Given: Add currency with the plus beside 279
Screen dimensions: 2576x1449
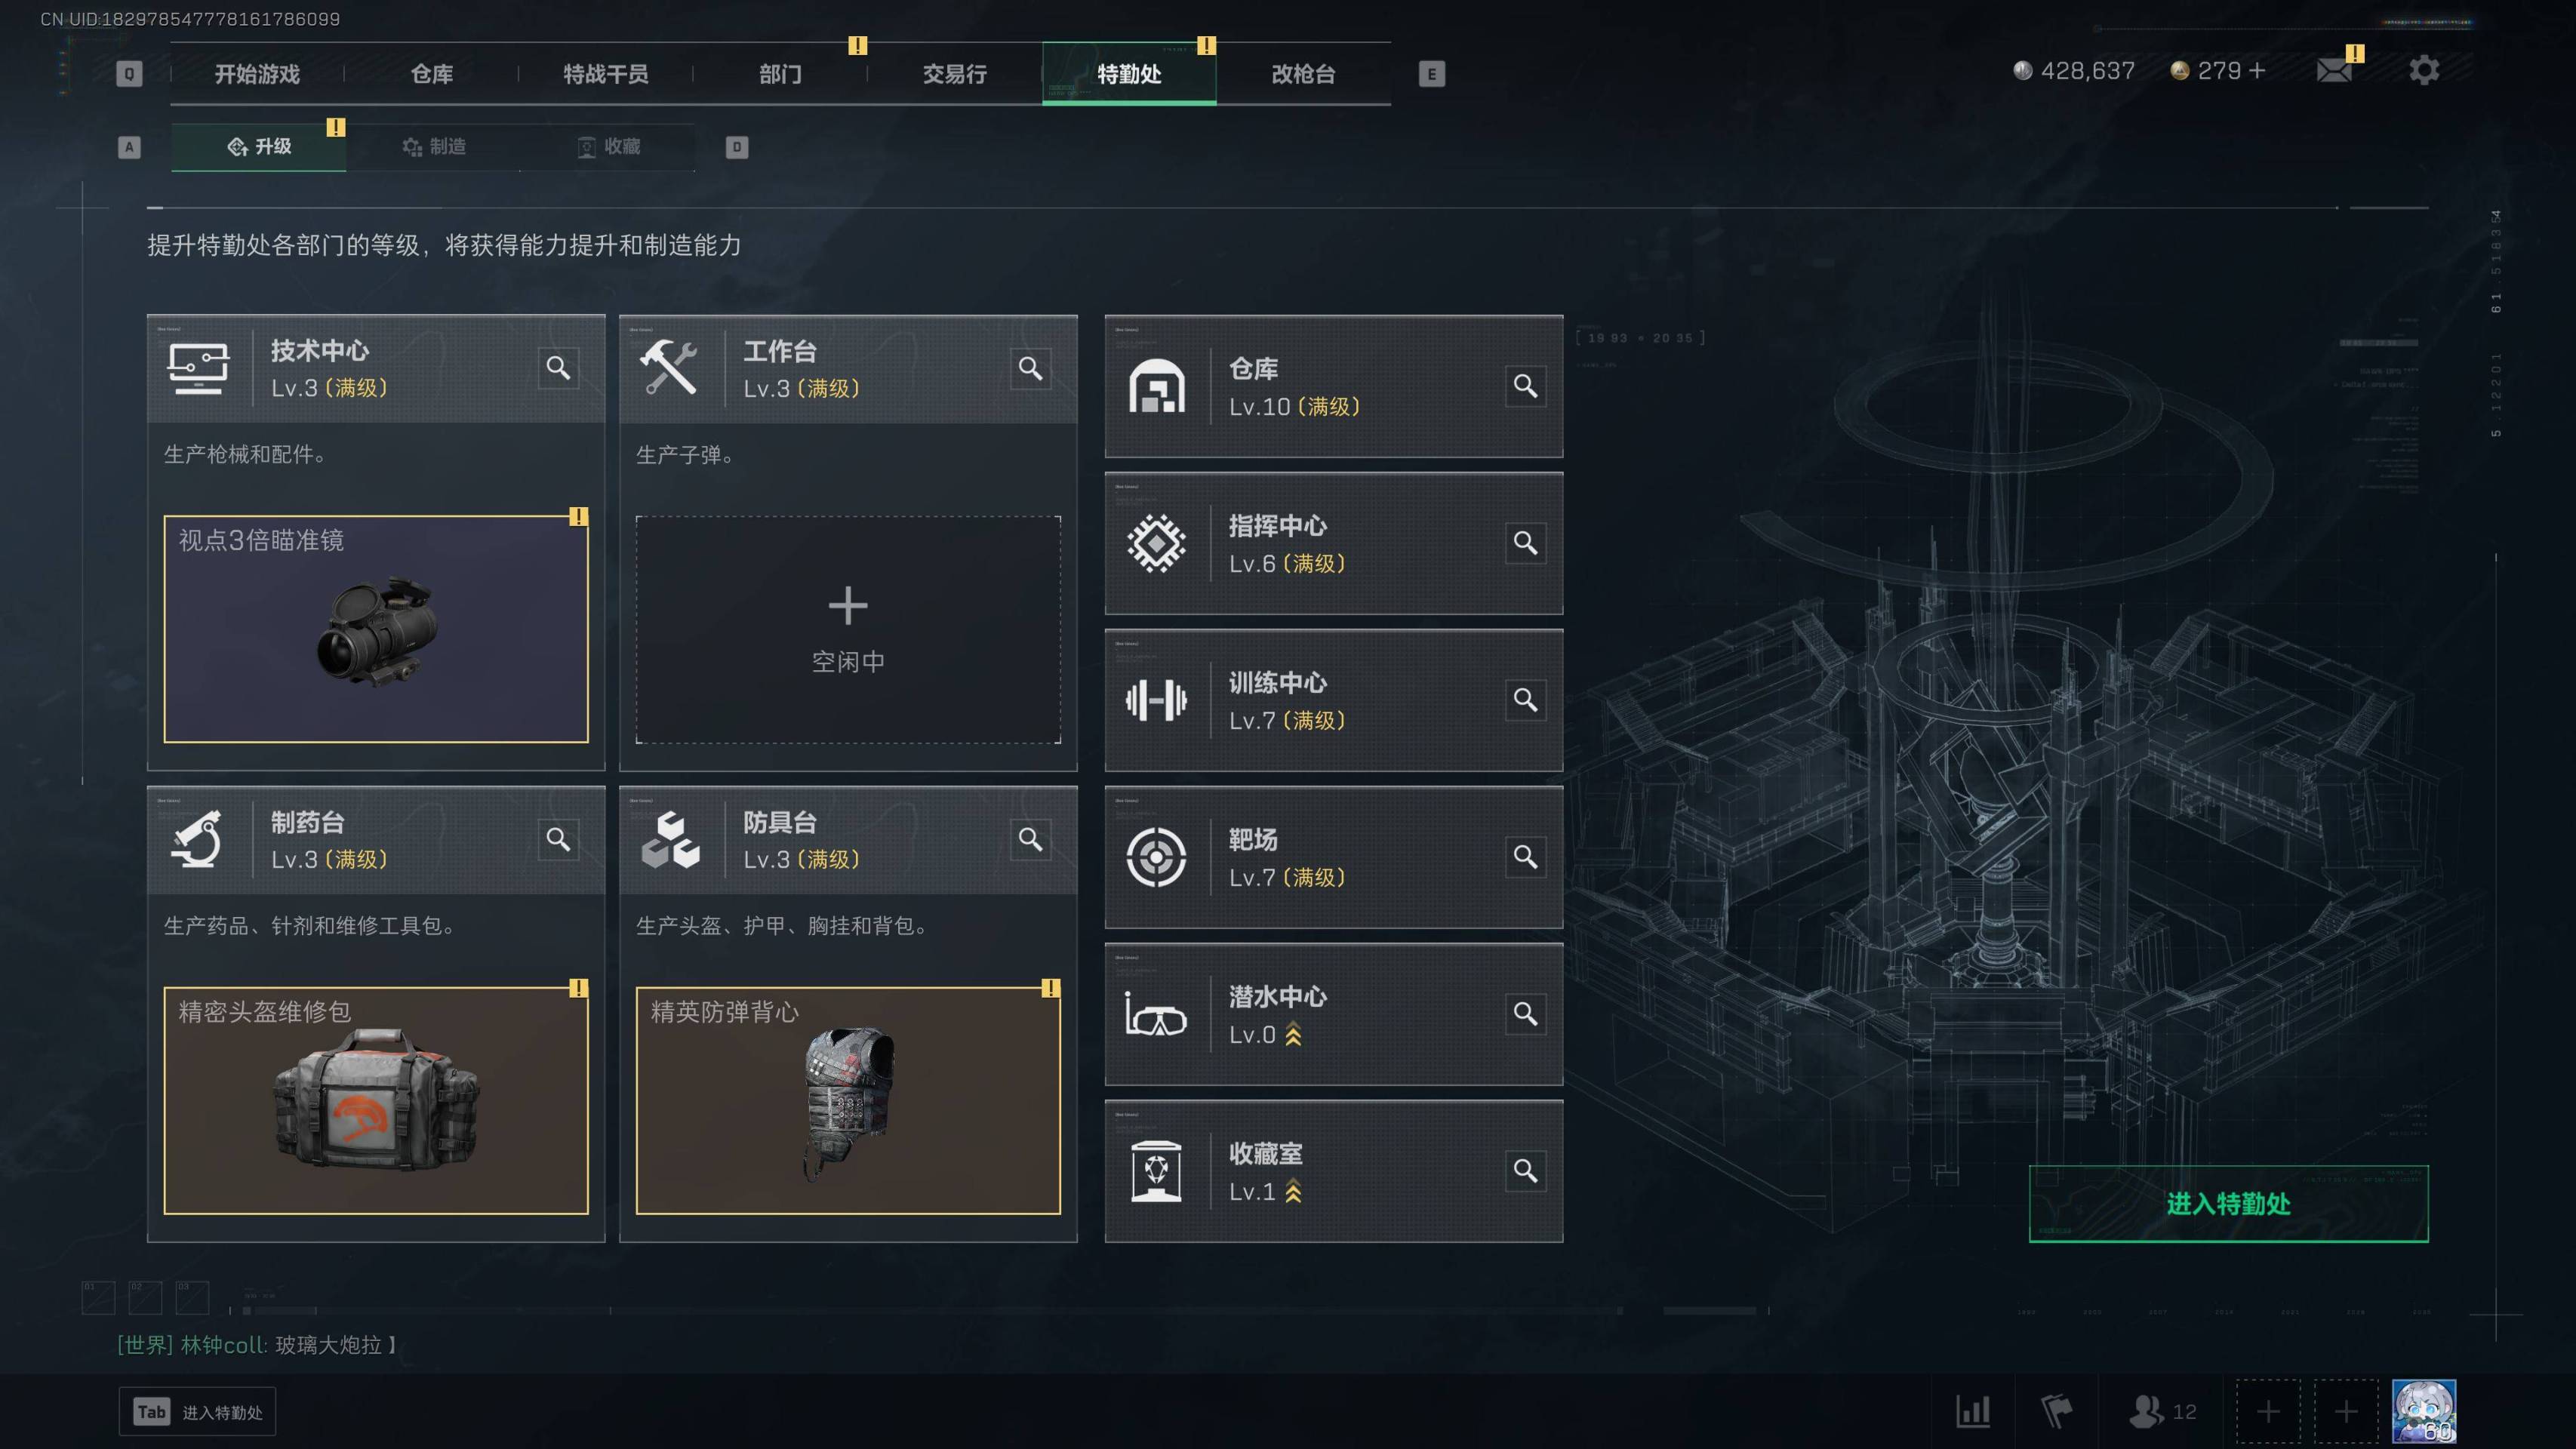Looking at the screenshot, I should (x=2257, y=71).
